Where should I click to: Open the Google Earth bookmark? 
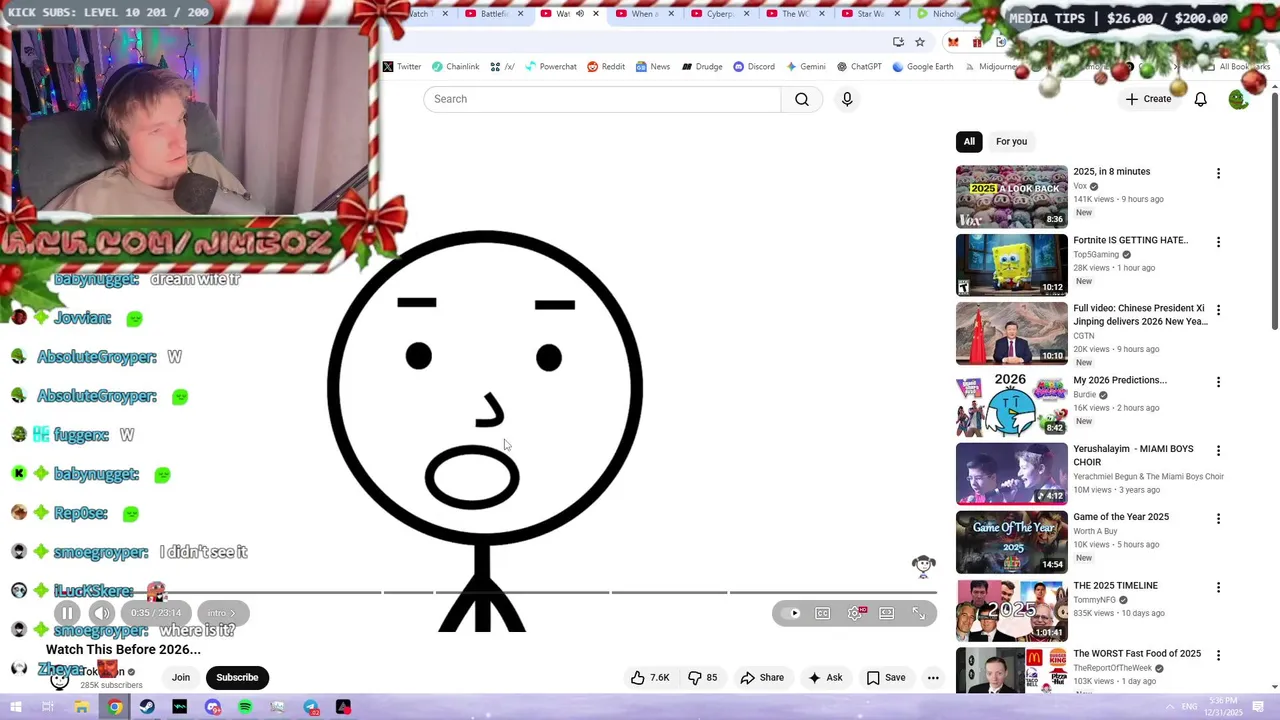[x=922, y=67]
